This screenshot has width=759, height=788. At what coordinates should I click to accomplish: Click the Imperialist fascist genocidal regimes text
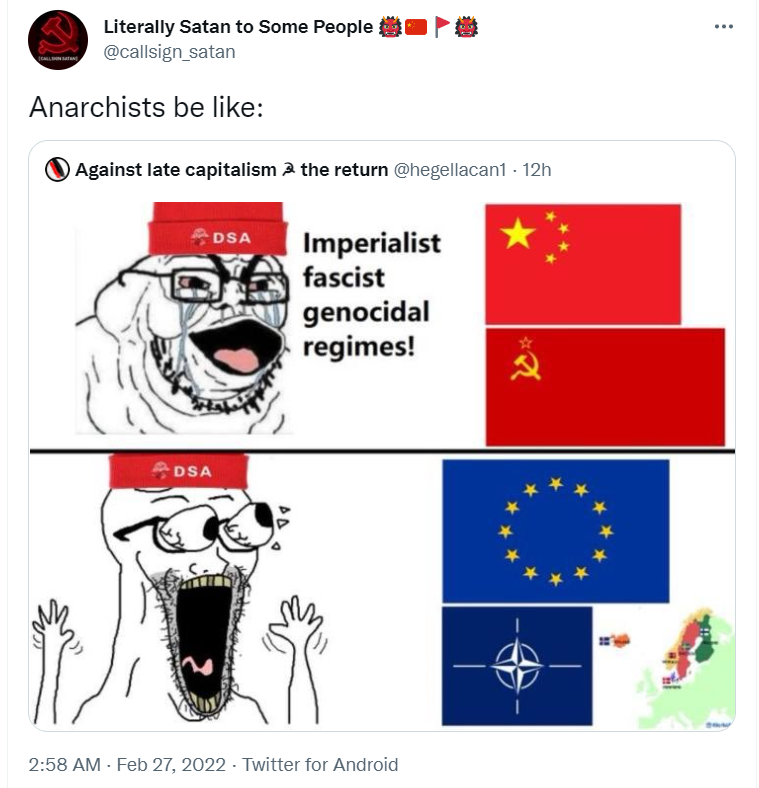click(371, 294)
